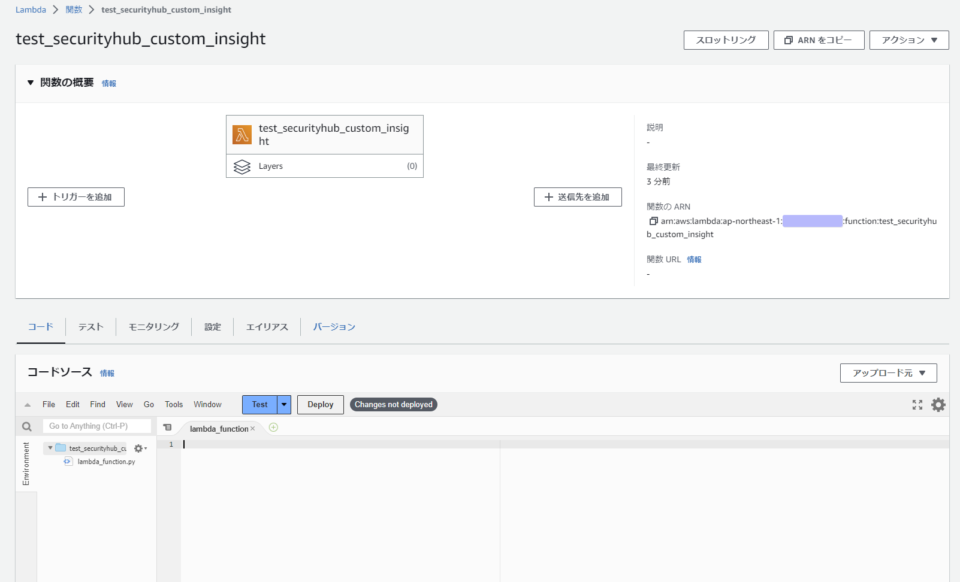Click the search magnifier icon in the editor

pyautogui.click(x=27, y=427)
